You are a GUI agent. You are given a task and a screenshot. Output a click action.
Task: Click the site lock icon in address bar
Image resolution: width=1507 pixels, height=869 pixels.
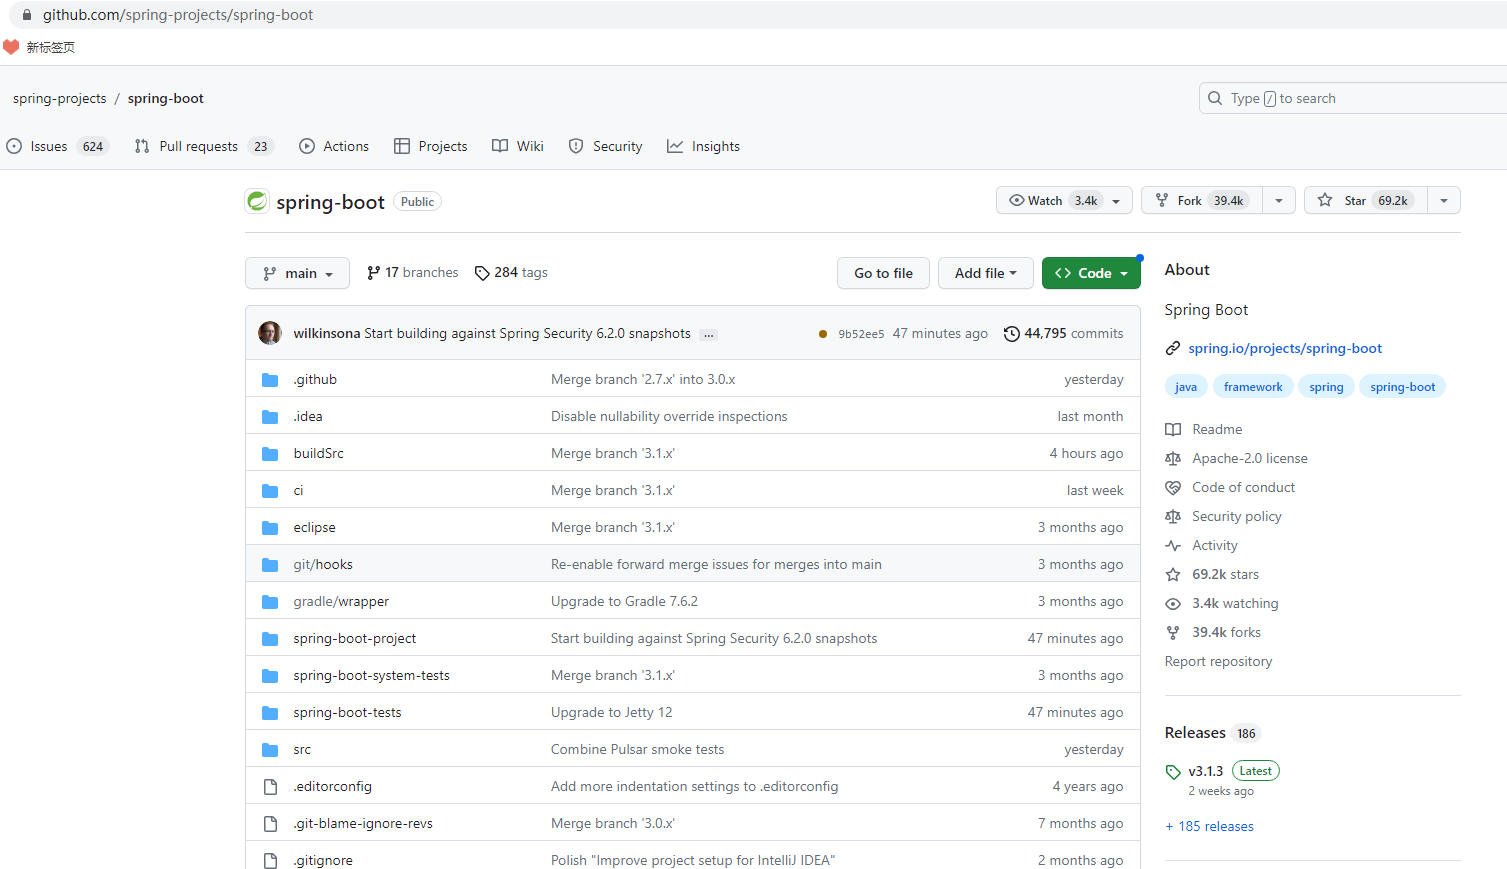click(27, 15)
